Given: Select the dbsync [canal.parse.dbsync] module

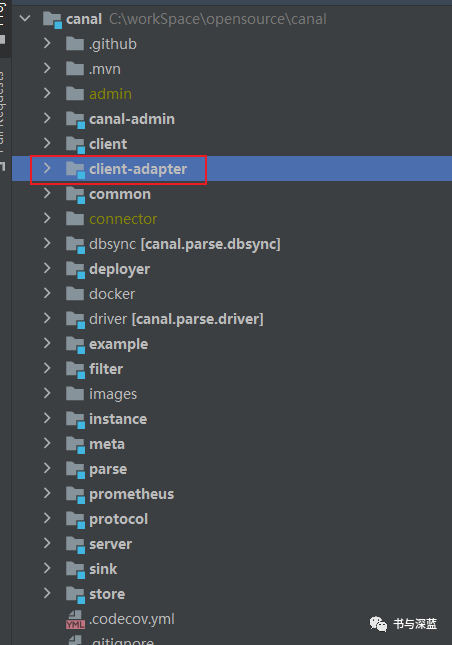Looking at the screenshot, I should 185,244.
